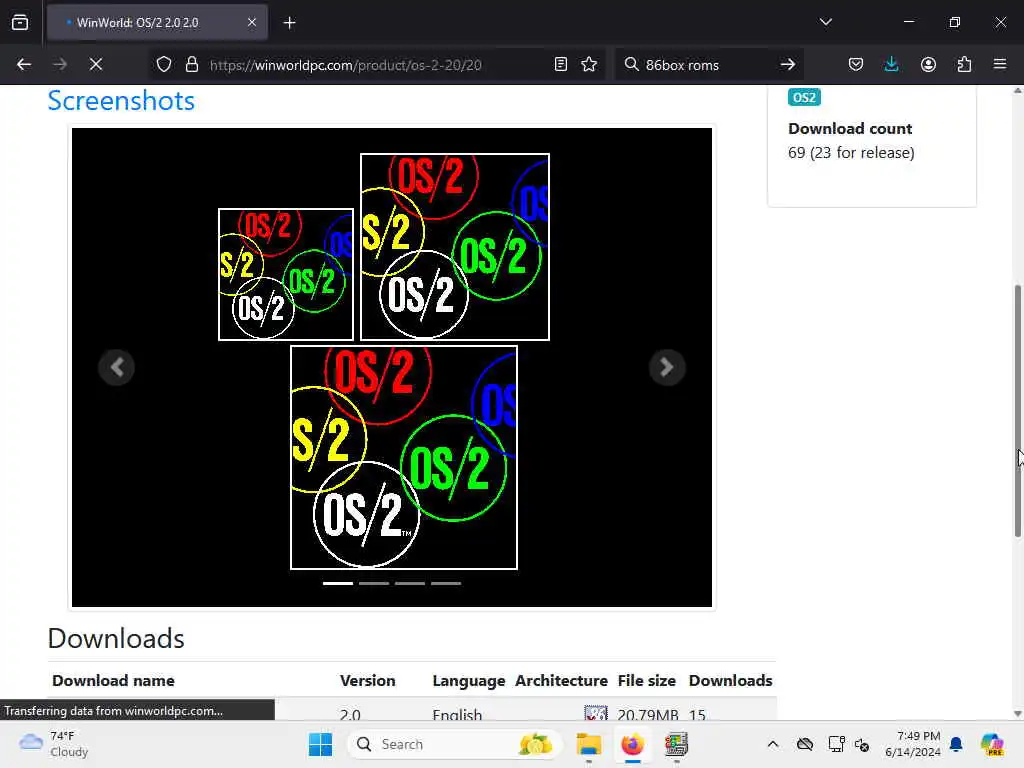Show previous screenshot in carousel
Screen dimensions: 1024x768
(x=117, y=367)
